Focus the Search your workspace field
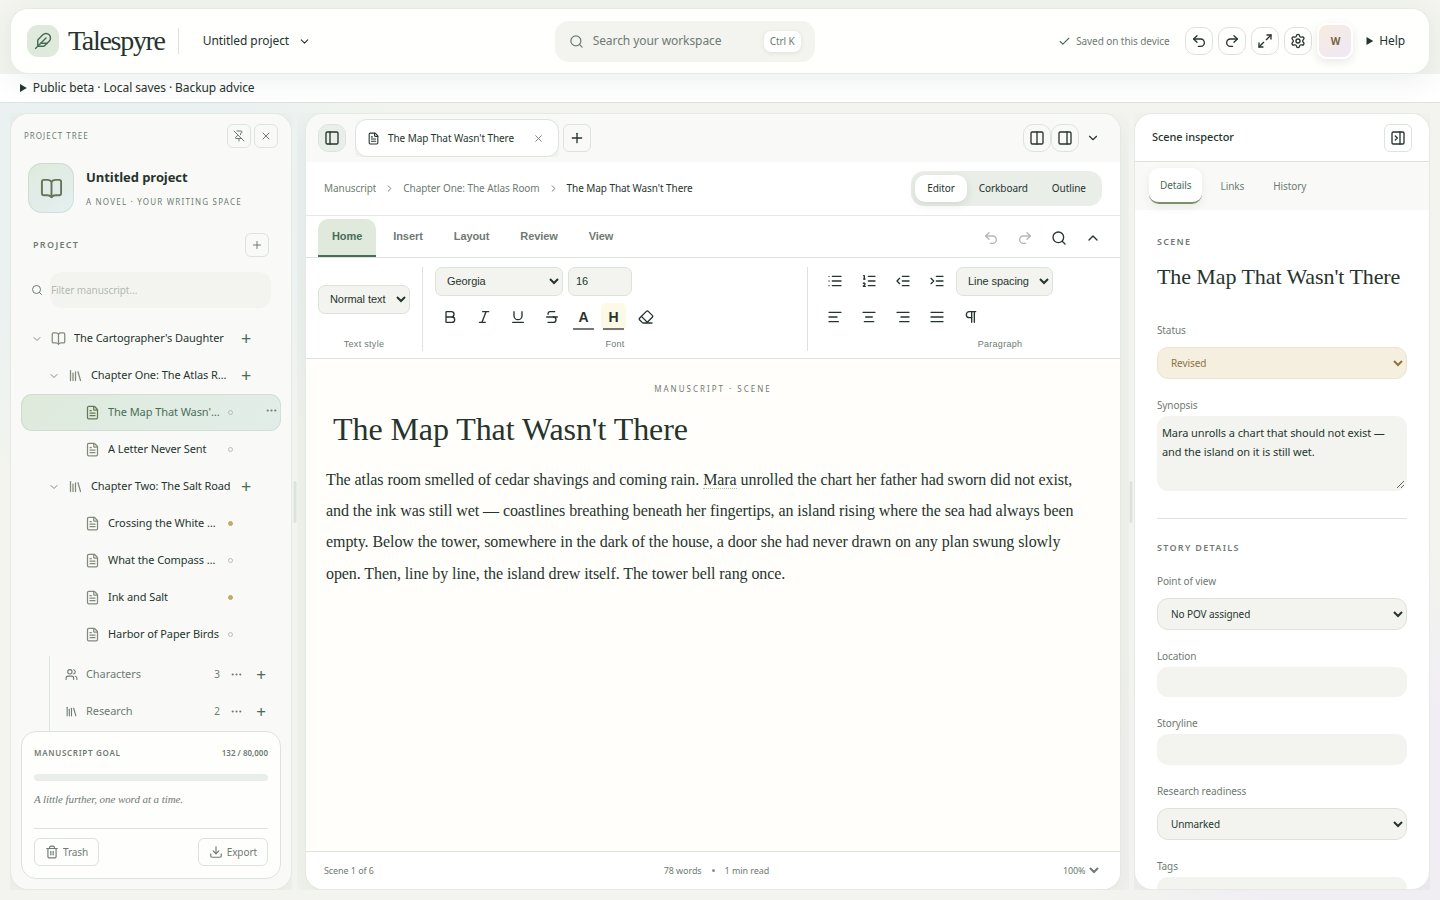The height and width of the screenshot is (900, 1440). coord(684,41)
